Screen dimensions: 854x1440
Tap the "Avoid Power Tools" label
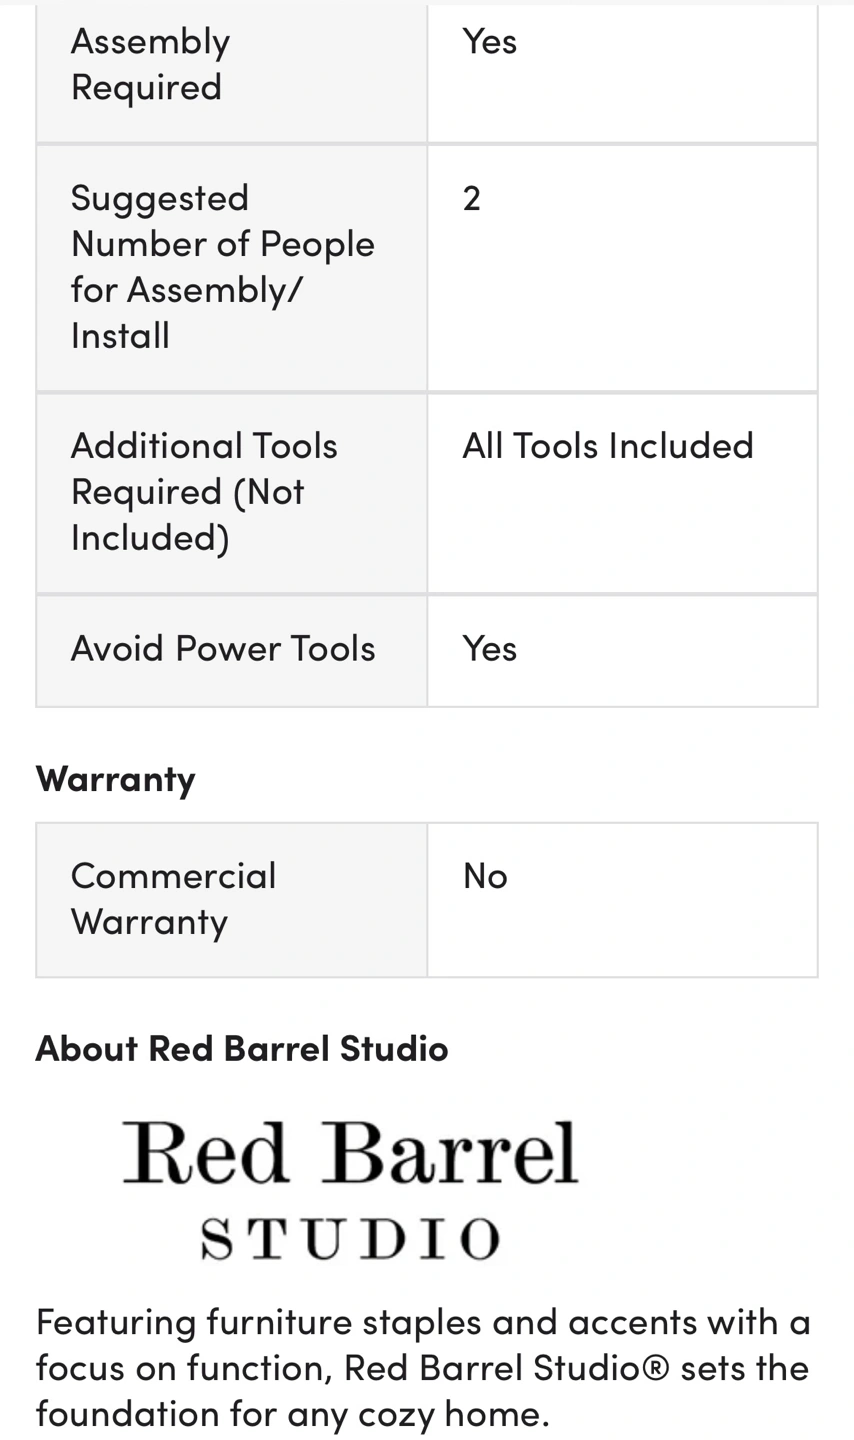[223, 648]
